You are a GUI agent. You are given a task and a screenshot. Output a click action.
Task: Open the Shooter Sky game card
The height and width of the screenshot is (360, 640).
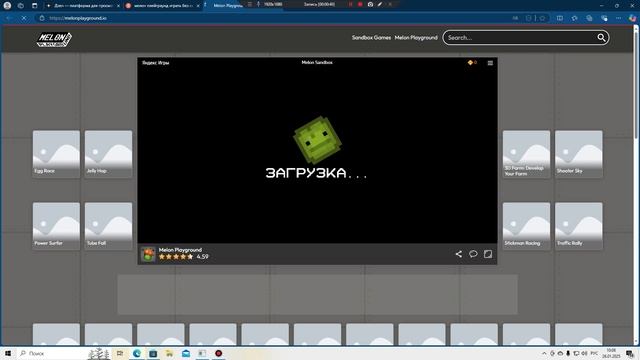pyautogui.click(x=579, y=154)
